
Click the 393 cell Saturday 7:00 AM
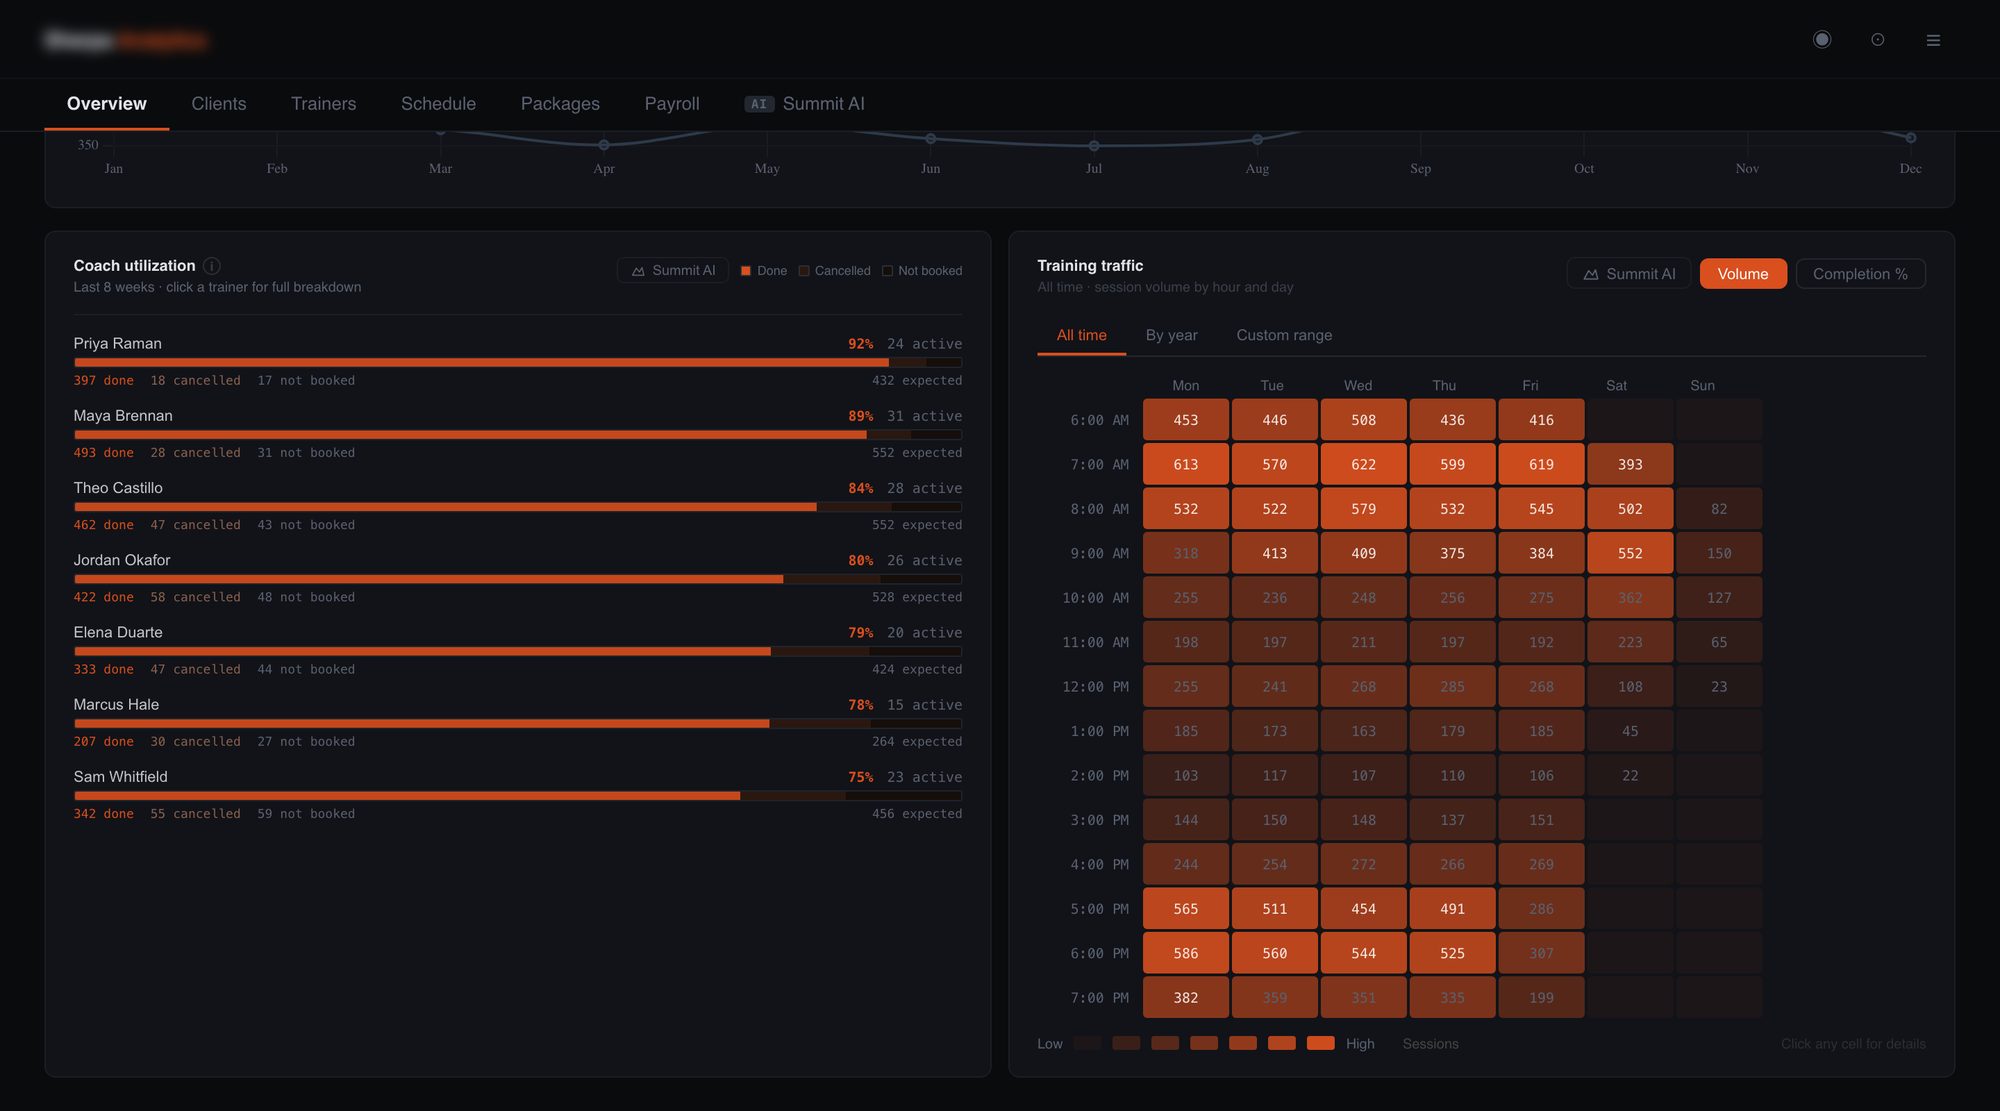(x=1630, y=464)
